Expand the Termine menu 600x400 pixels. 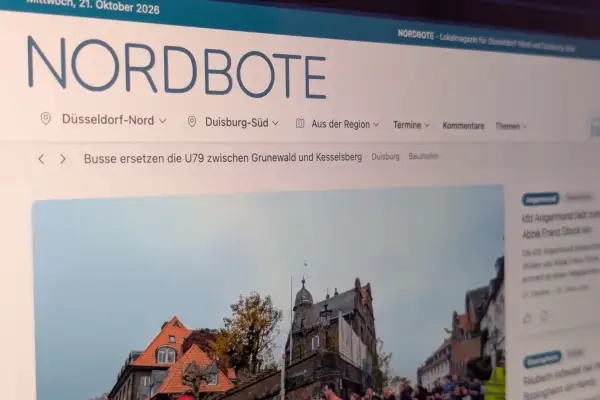pos(411,125)
